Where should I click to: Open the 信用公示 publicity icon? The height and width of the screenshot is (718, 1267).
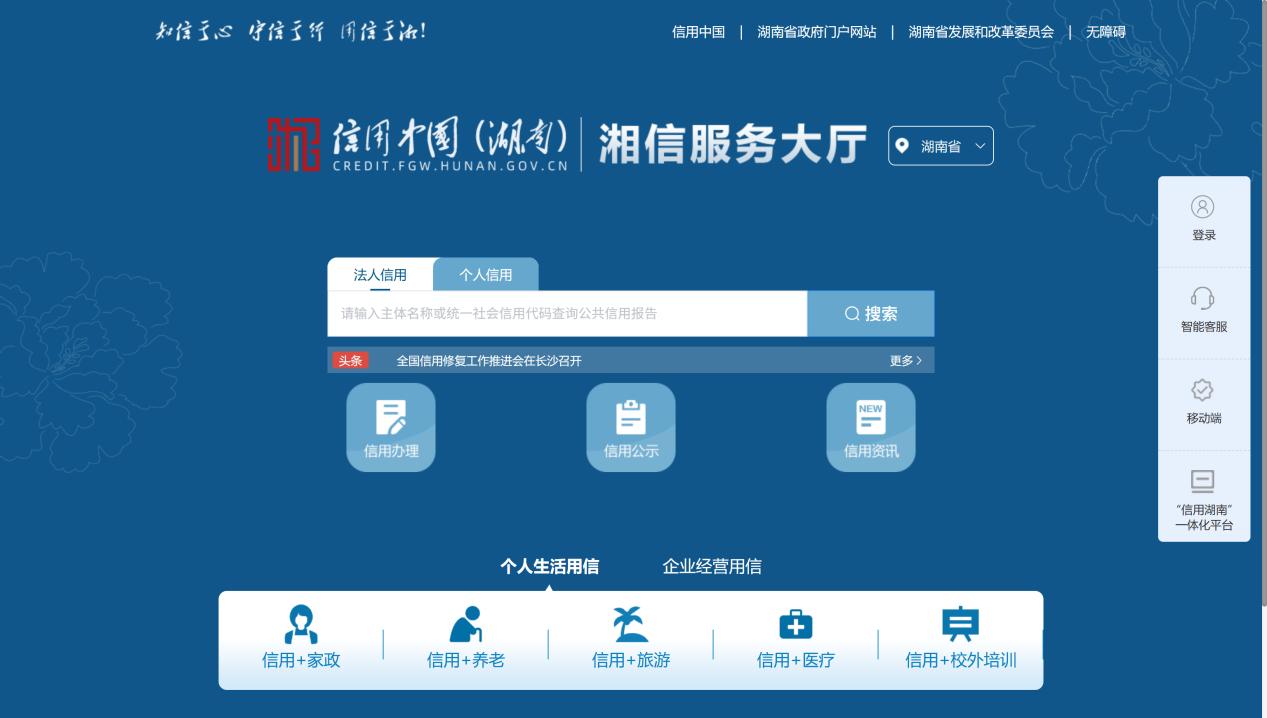click(630, 426)
